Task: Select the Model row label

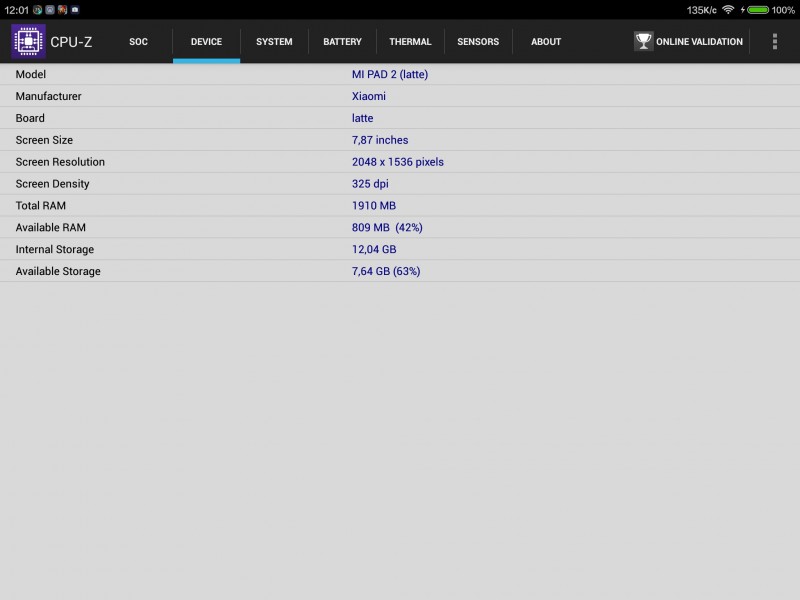Action: tap(31, 74)
